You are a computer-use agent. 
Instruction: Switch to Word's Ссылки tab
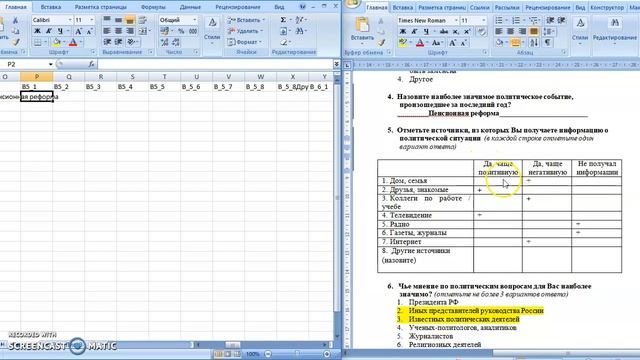[479, 8]
